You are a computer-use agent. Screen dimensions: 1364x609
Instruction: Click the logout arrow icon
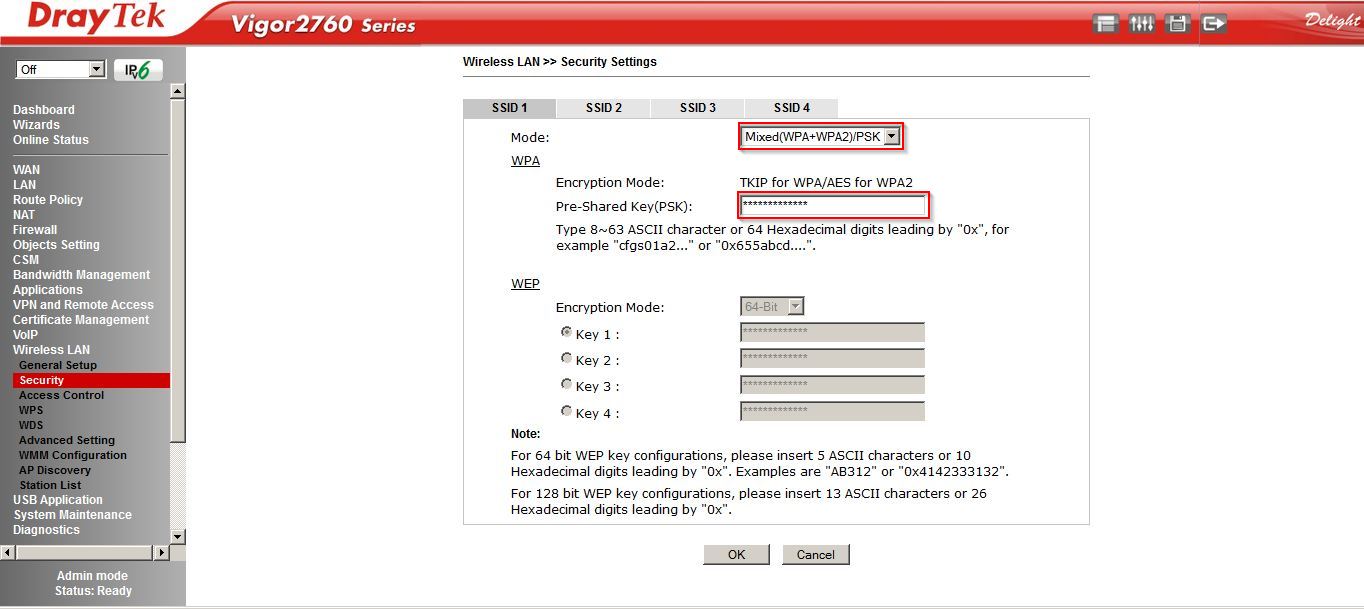tap(1214, 24)
